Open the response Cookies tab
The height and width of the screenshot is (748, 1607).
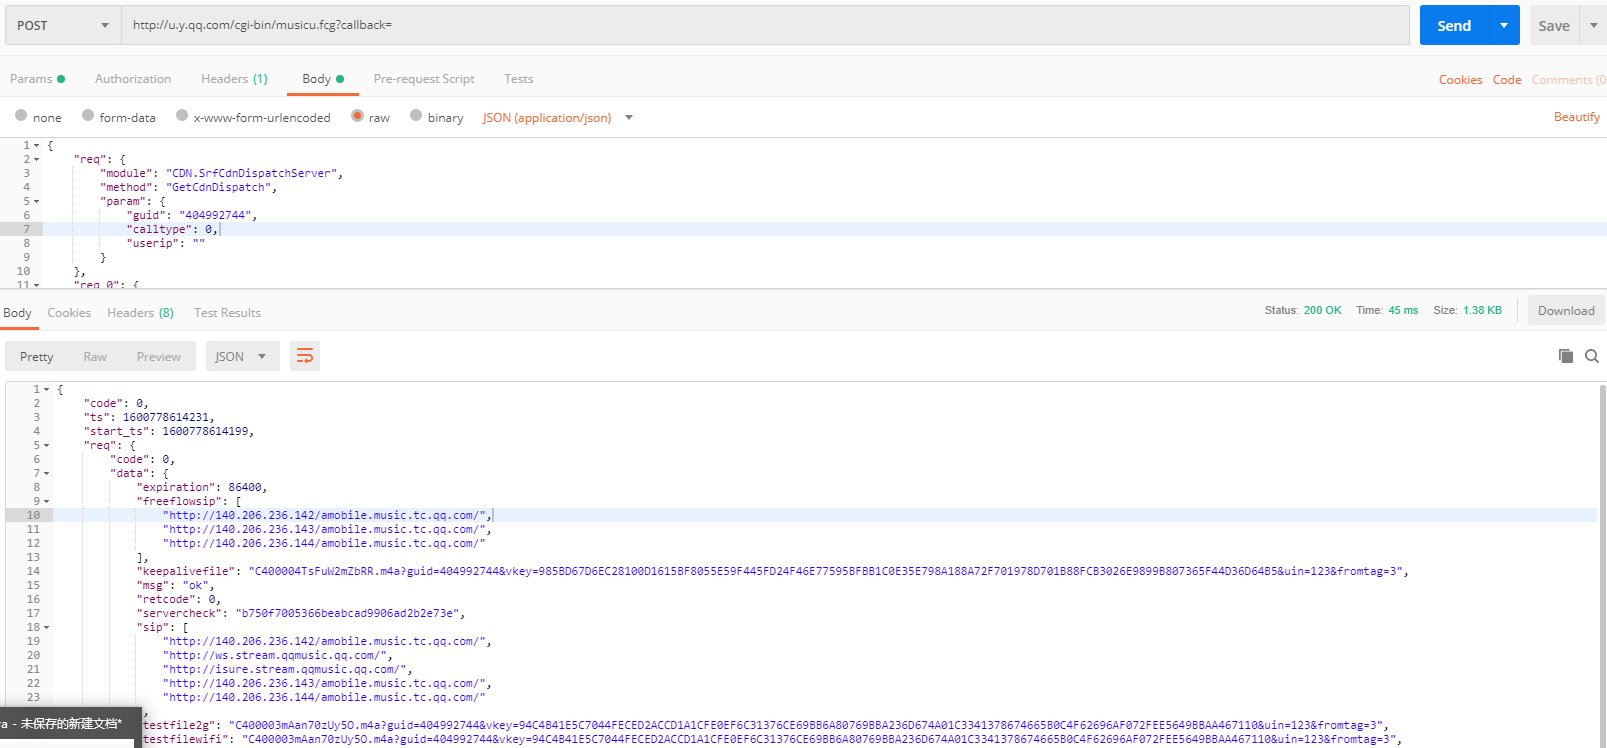tap(69, 312)
